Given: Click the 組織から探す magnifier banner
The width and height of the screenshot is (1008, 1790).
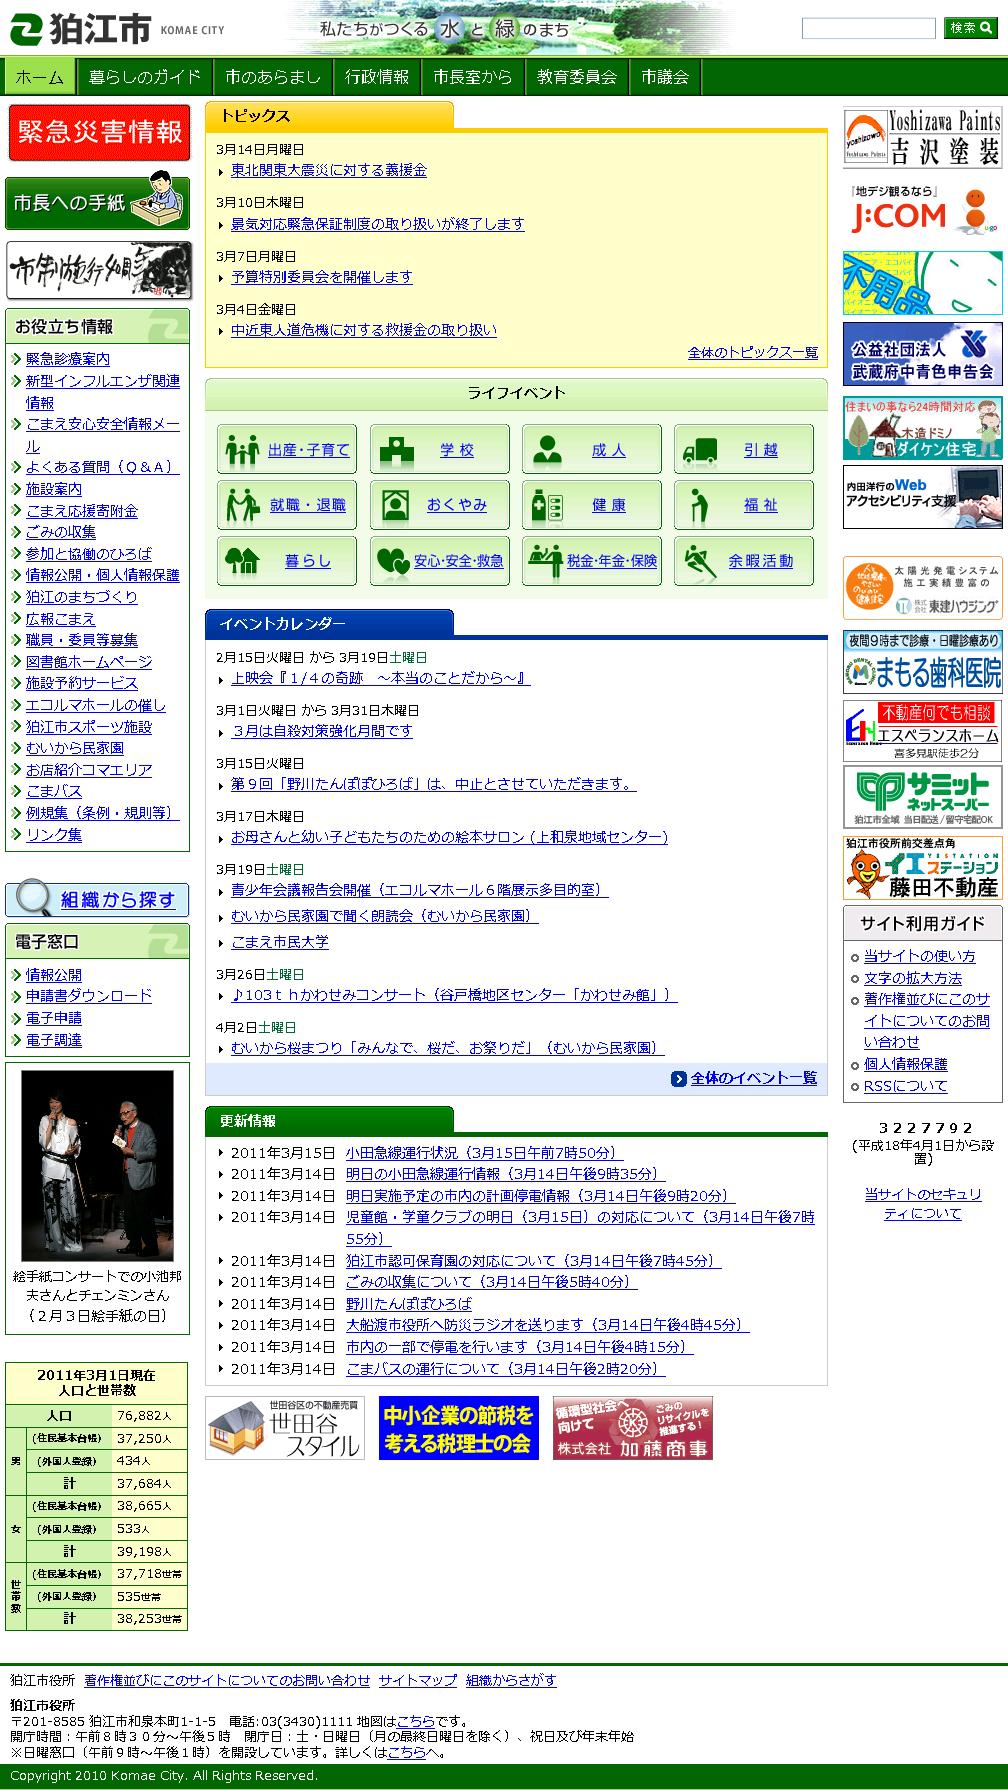Looking at the screenshot, I should coord(97,899).
